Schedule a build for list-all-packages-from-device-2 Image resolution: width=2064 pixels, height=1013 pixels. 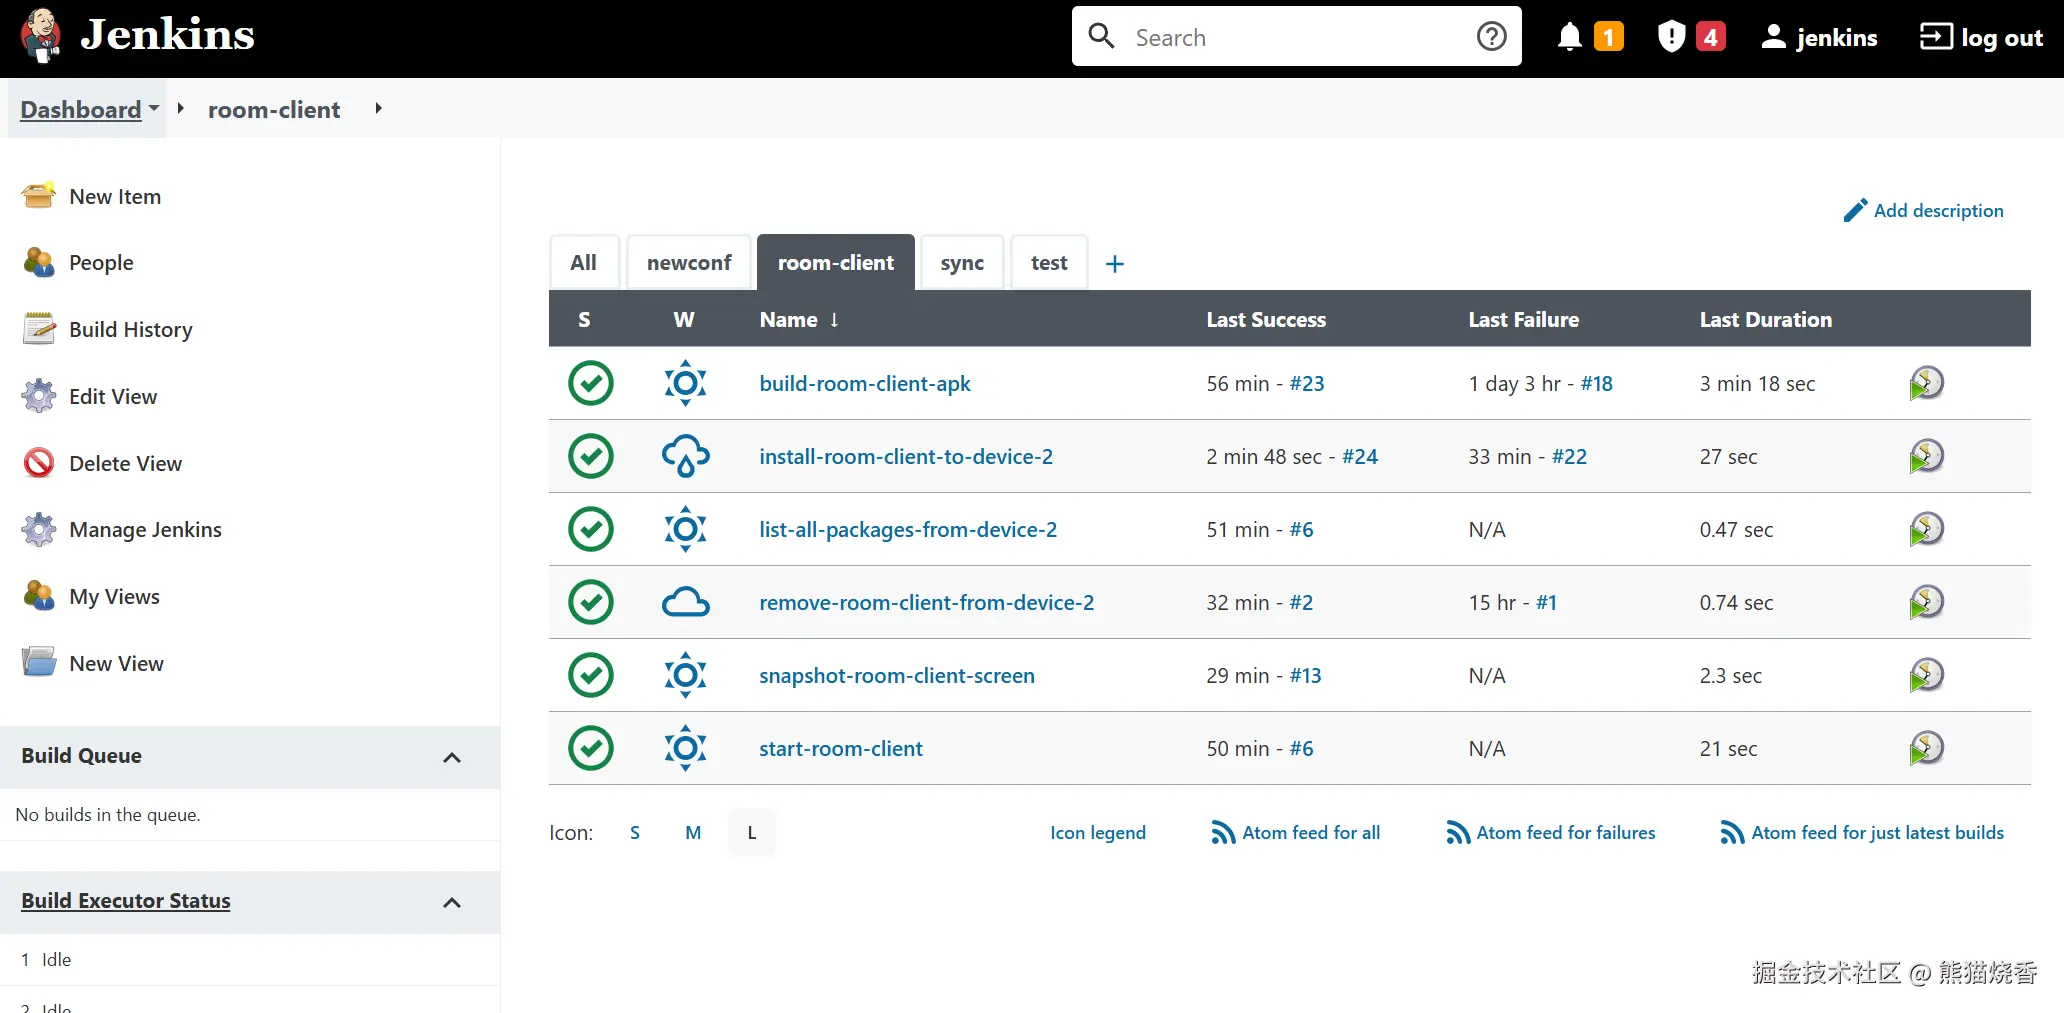point(1926,529)
